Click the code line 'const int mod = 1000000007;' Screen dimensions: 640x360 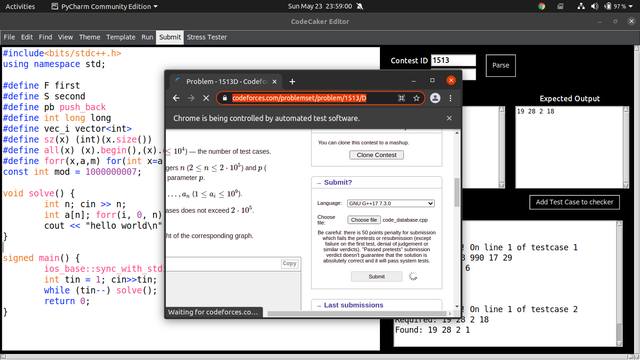[x=72, y=172]
